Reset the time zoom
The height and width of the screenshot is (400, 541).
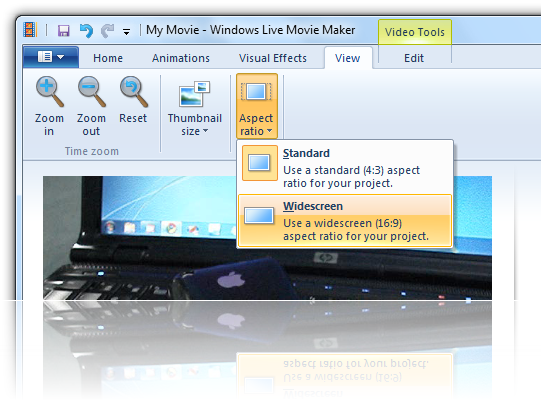pos(133,100)
